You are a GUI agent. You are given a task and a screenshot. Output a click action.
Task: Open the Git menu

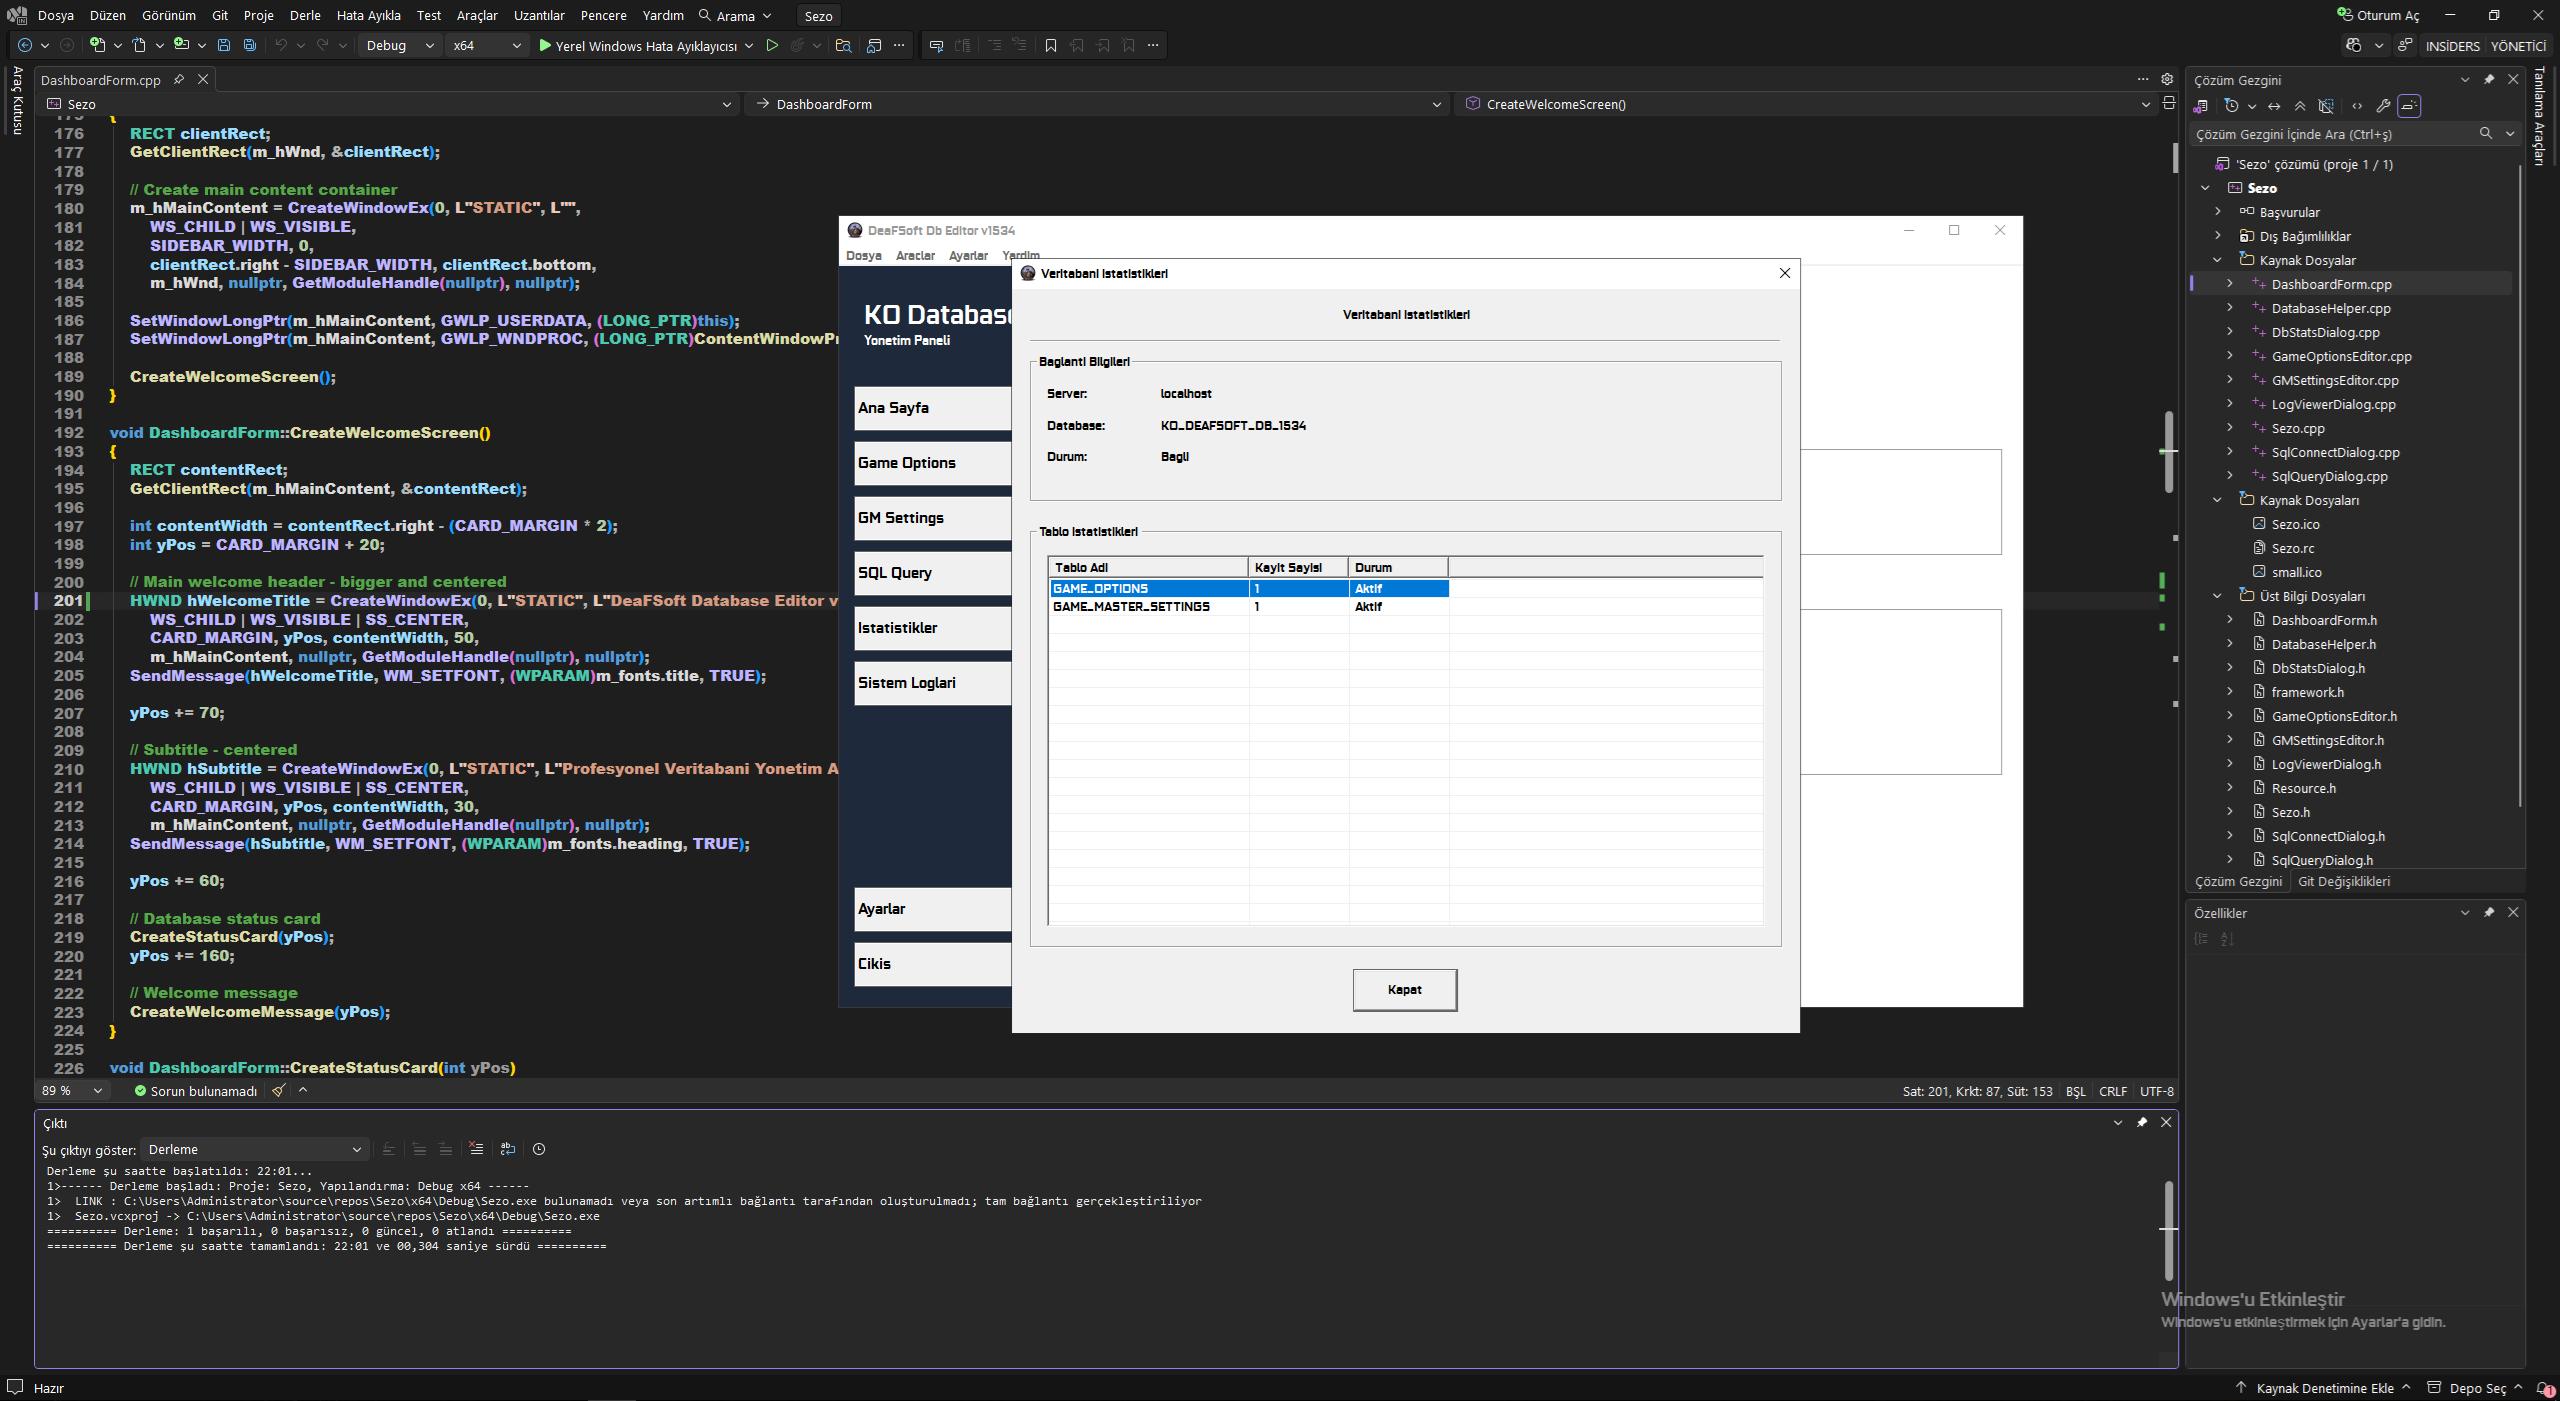(x=220, y=15)
